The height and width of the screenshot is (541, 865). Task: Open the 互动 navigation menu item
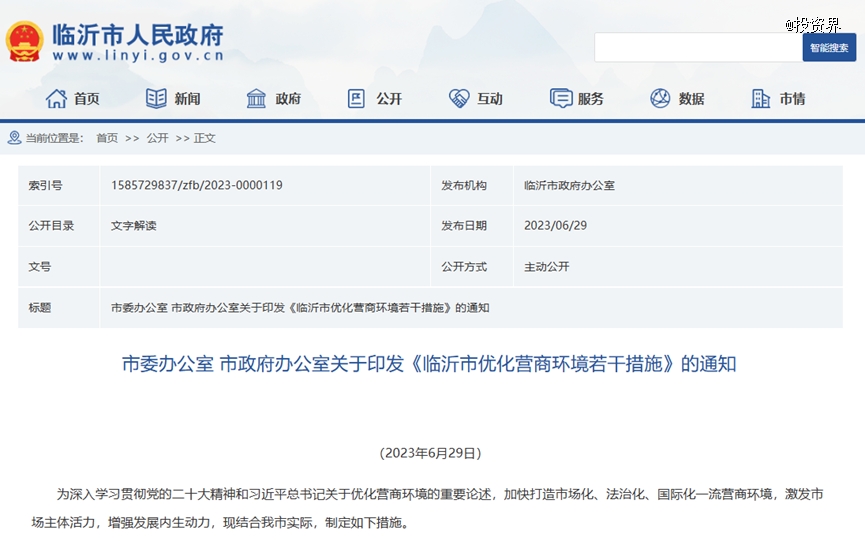pos(490,99)
